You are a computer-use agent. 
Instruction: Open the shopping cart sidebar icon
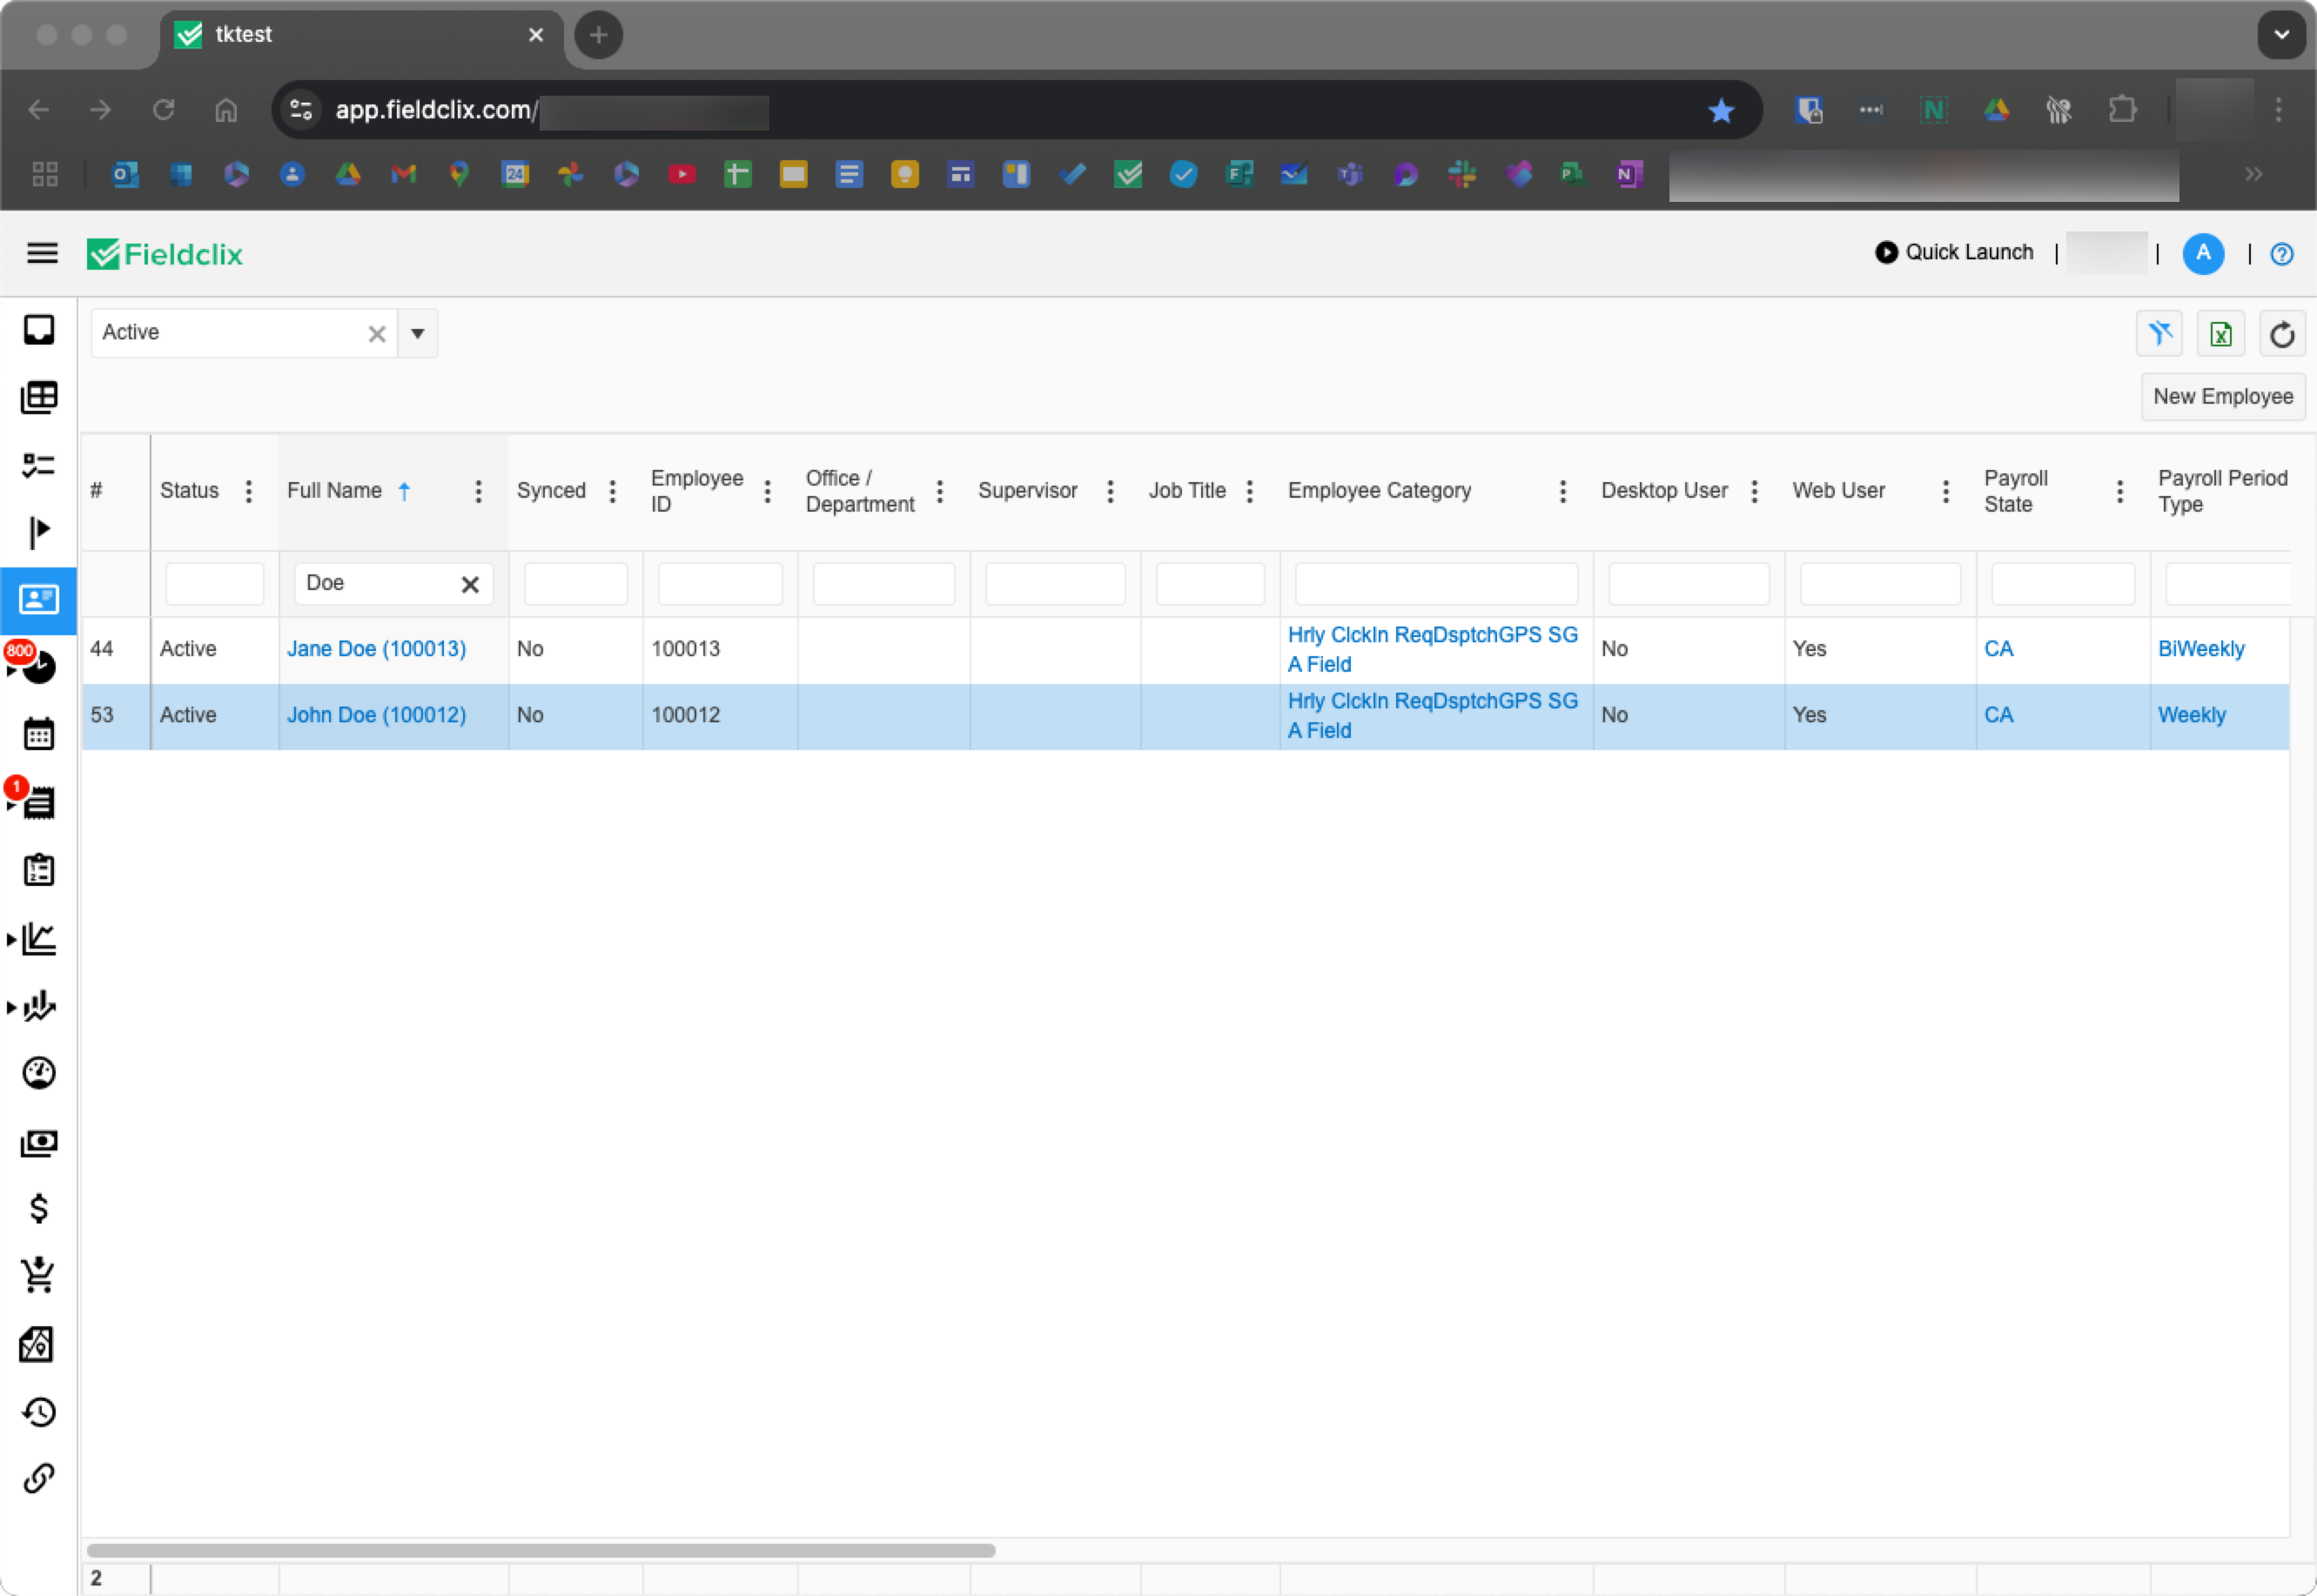click(x=39, y=1275)
